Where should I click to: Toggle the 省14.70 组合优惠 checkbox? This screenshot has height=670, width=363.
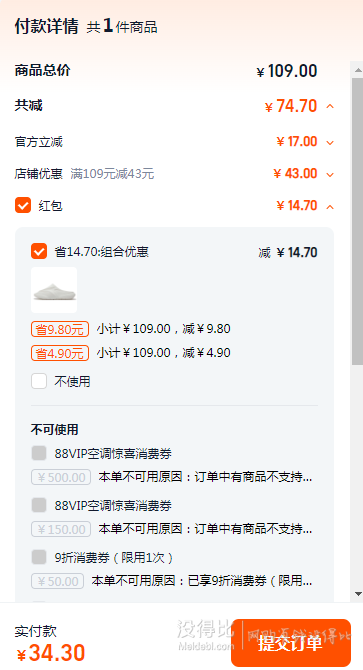tap(39, 251)
